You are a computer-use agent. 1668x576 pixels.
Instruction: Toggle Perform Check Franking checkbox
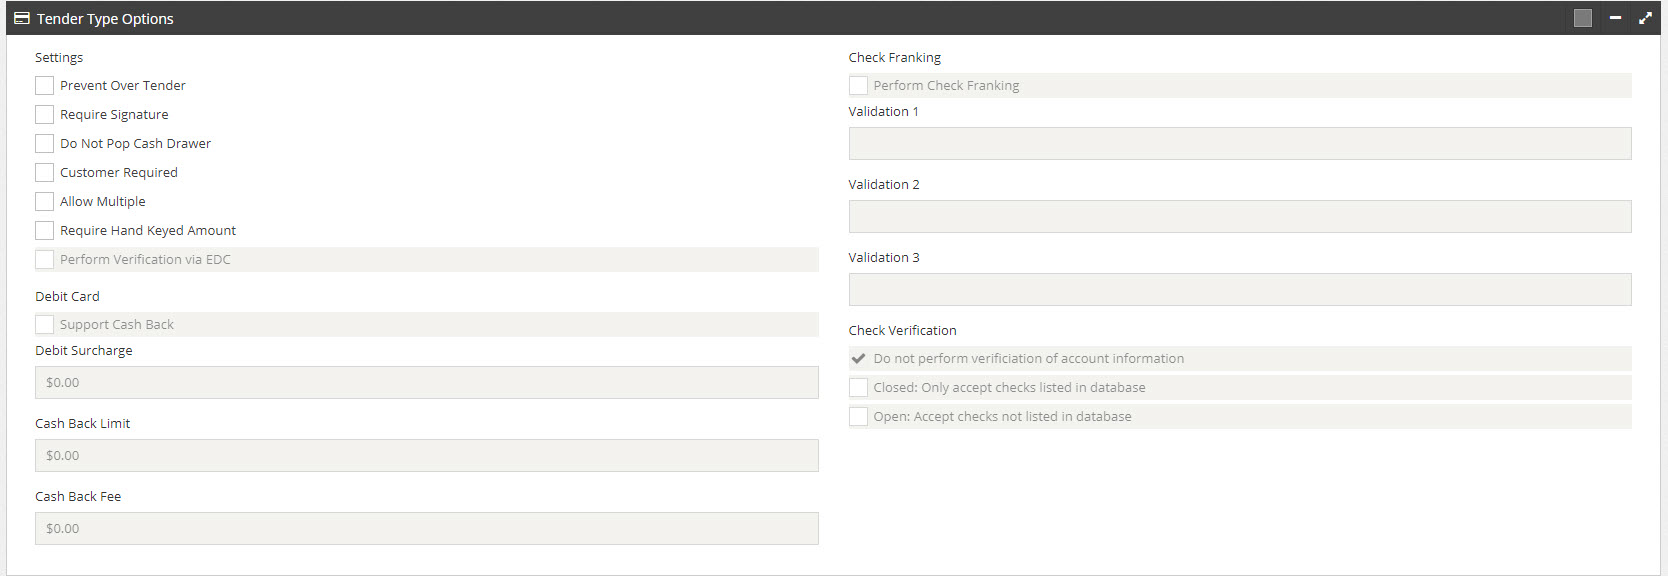pyautogui.click(x=858, y=86)
